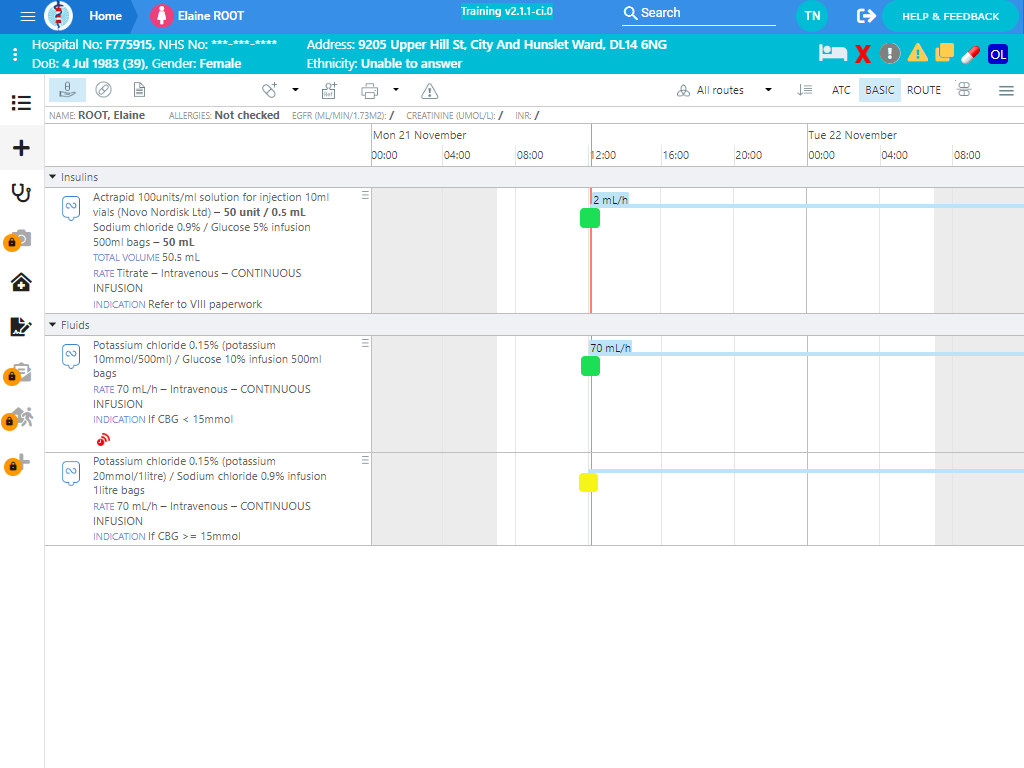Click the Glucose 10% infusion type icon
The width and height of the screenshot is (1024, 768).
coord(71,357)
